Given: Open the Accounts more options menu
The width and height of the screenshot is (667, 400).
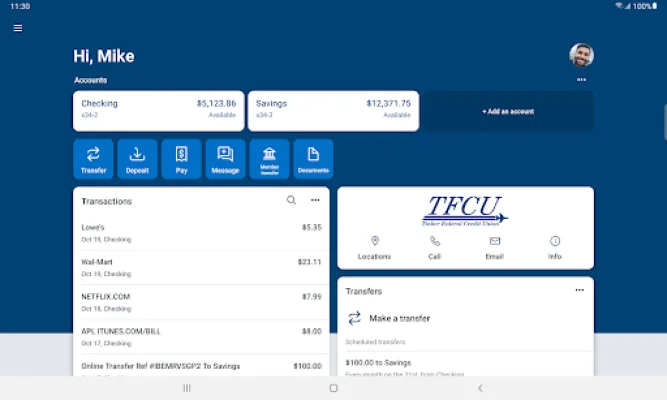Looking at the screenshot, I should 581,80.
